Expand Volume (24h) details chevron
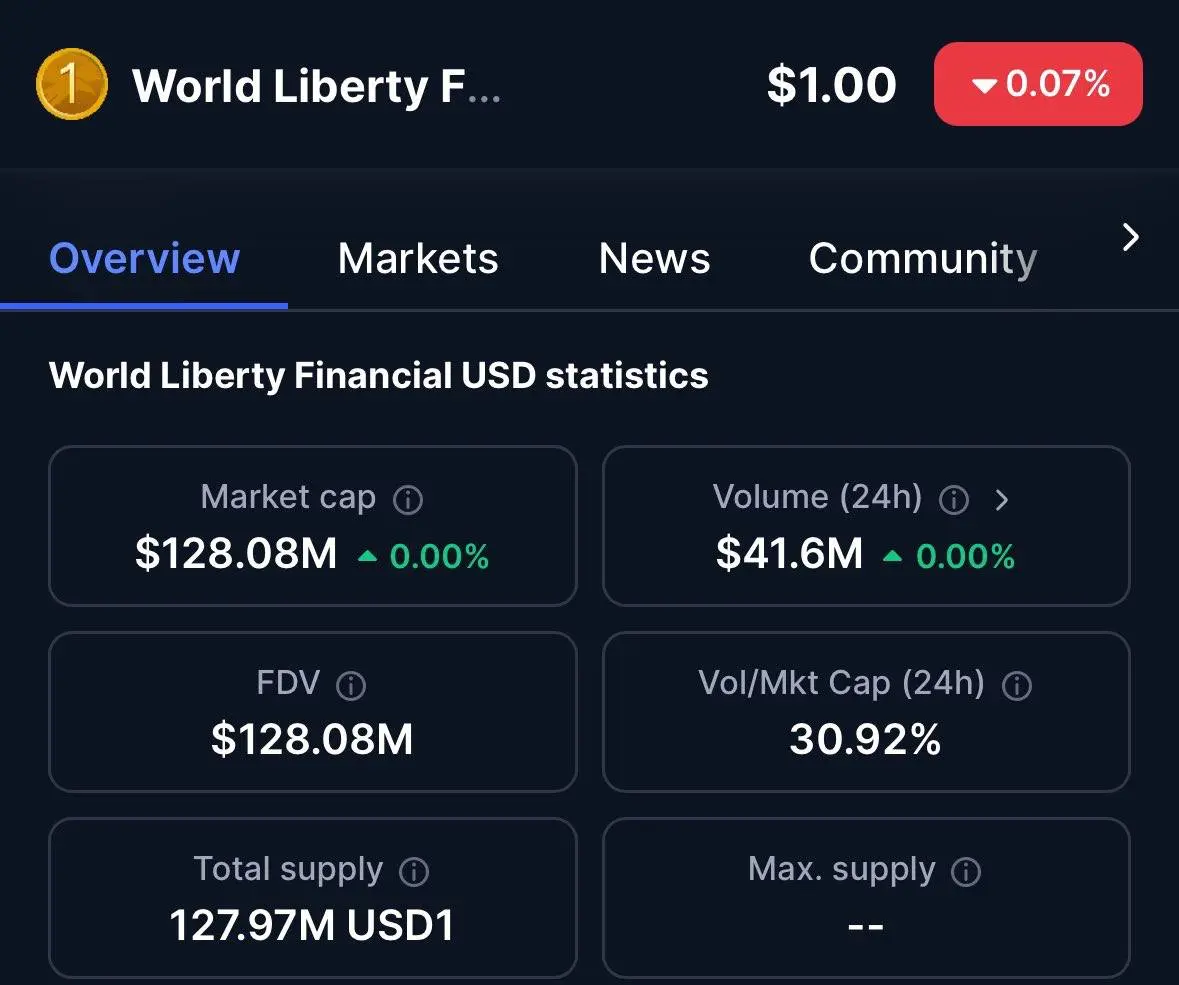 click(1001, 499)
